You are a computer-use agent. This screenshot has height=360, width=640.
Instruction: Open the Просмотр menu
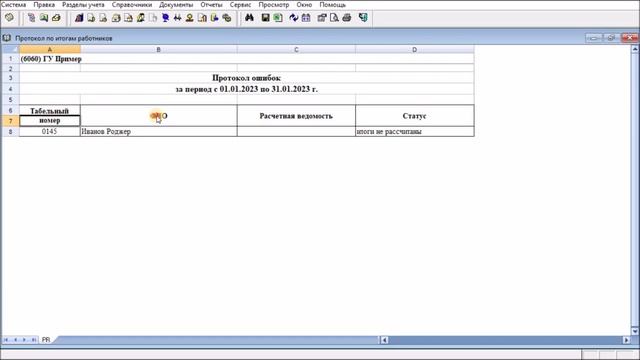[x=274, y=4]
